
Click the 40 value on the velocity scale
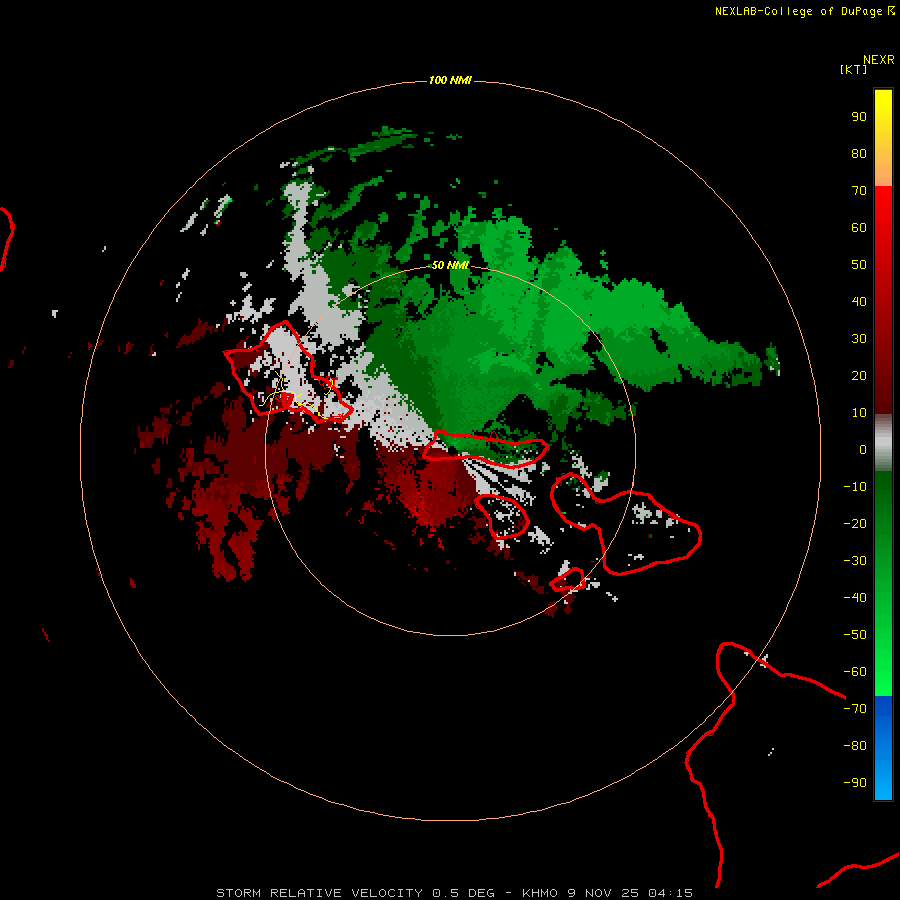859,301
